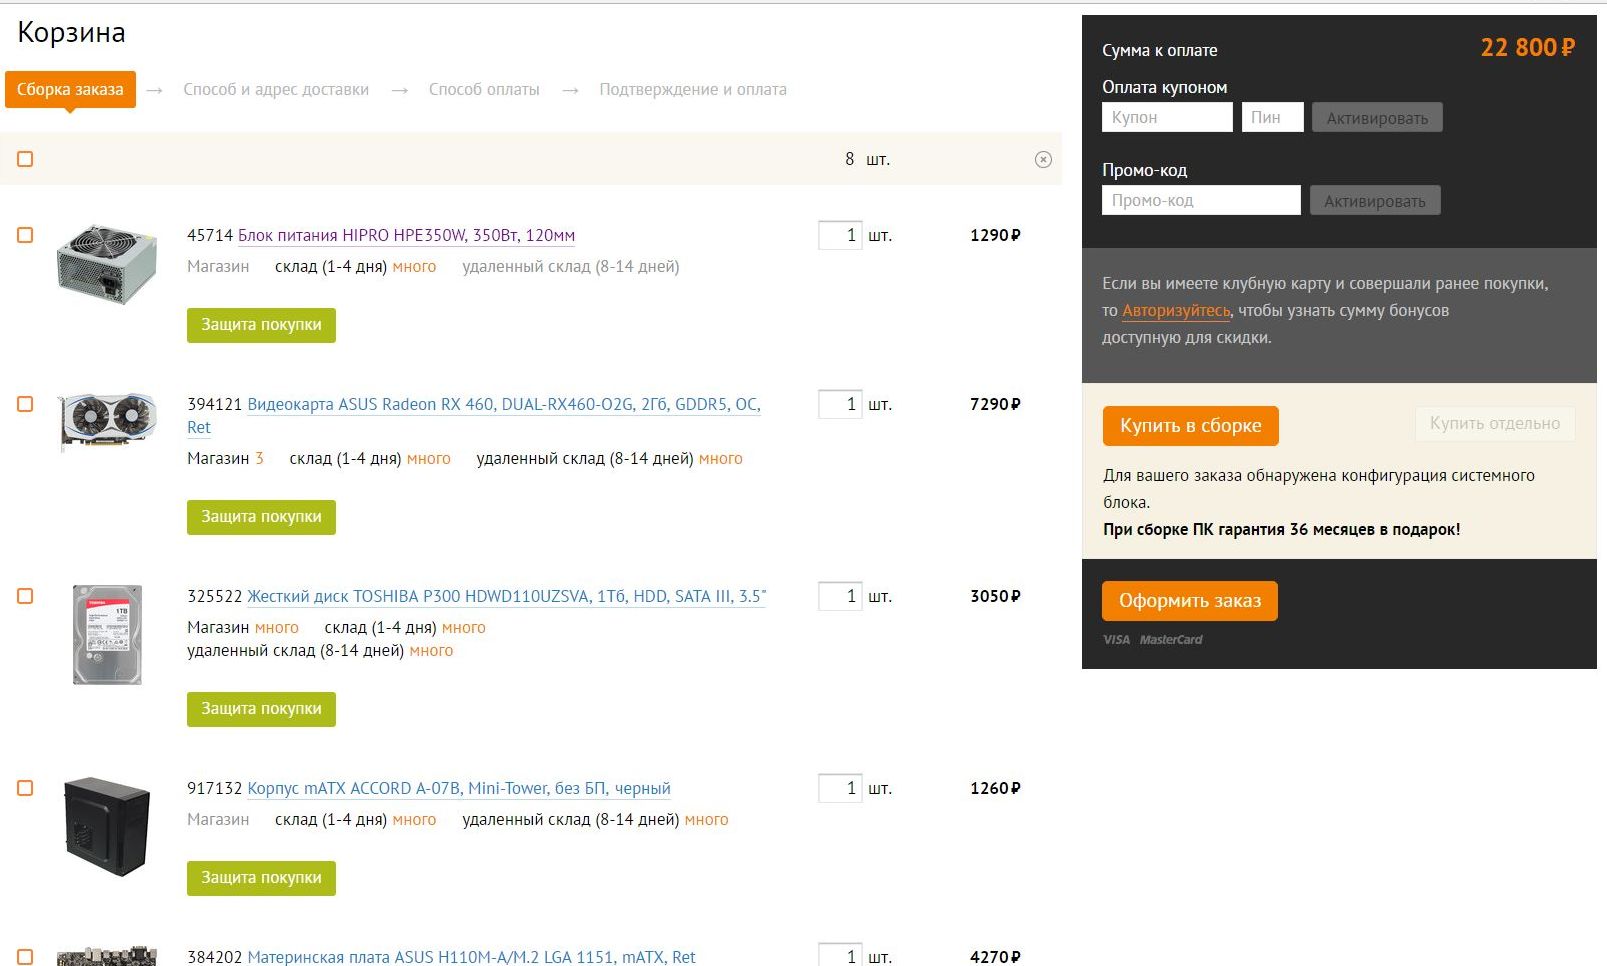
Task: Edit quantity for TOSHIBA P300 hard drive
Action: [840, 596]
